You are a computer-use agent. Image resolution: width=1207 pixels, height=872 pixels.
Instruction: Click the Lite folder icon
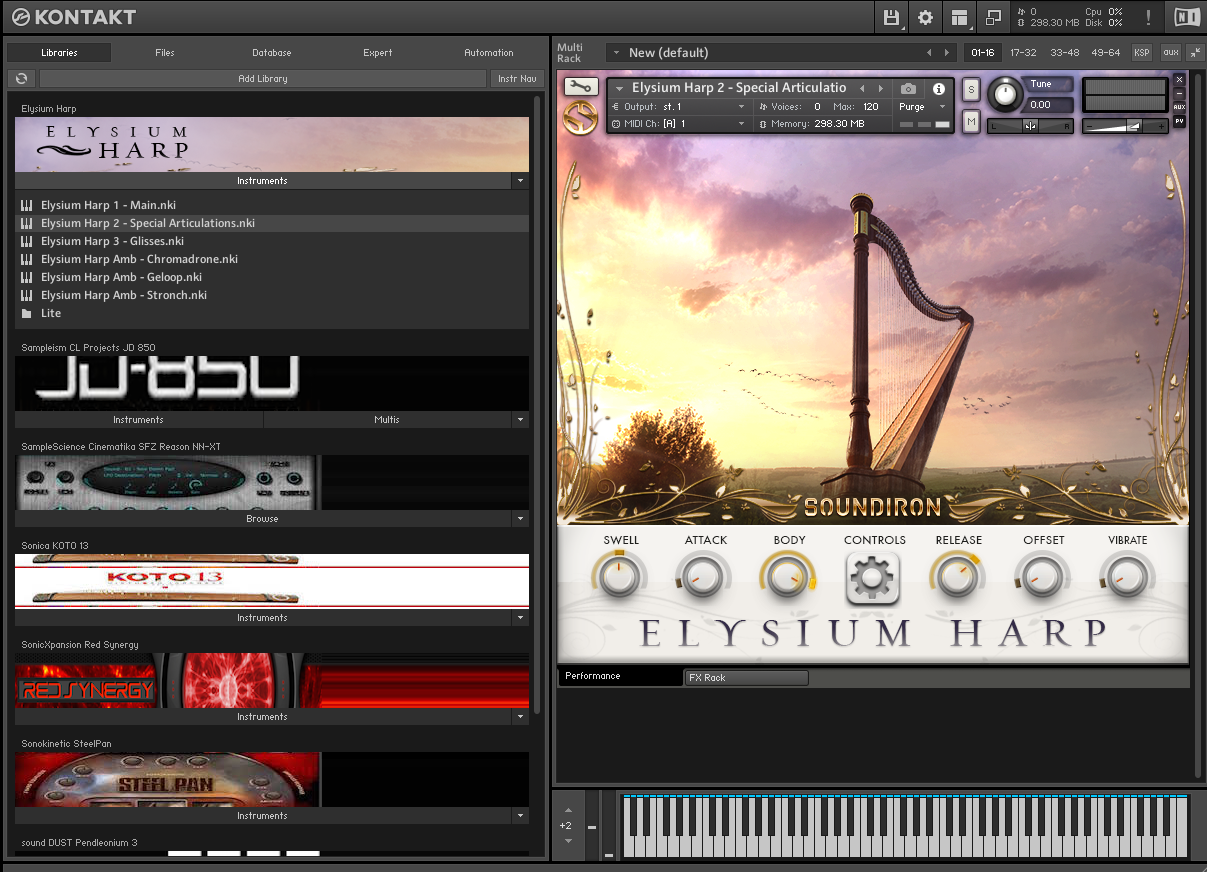26,313
